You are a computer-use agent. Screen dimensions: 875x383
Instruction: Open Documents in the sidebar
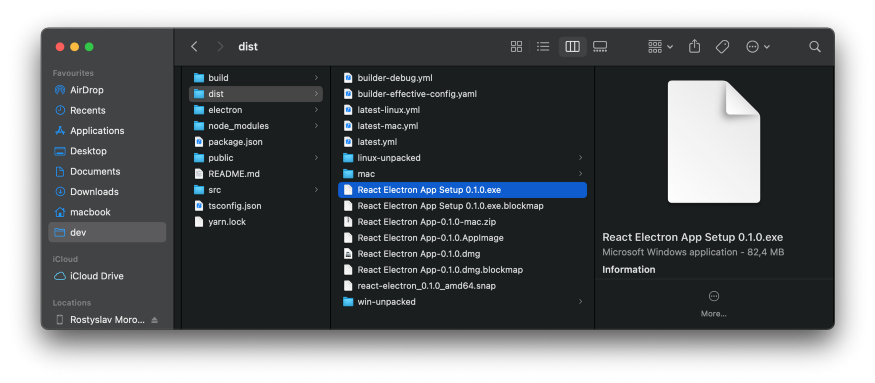[107, 171]
